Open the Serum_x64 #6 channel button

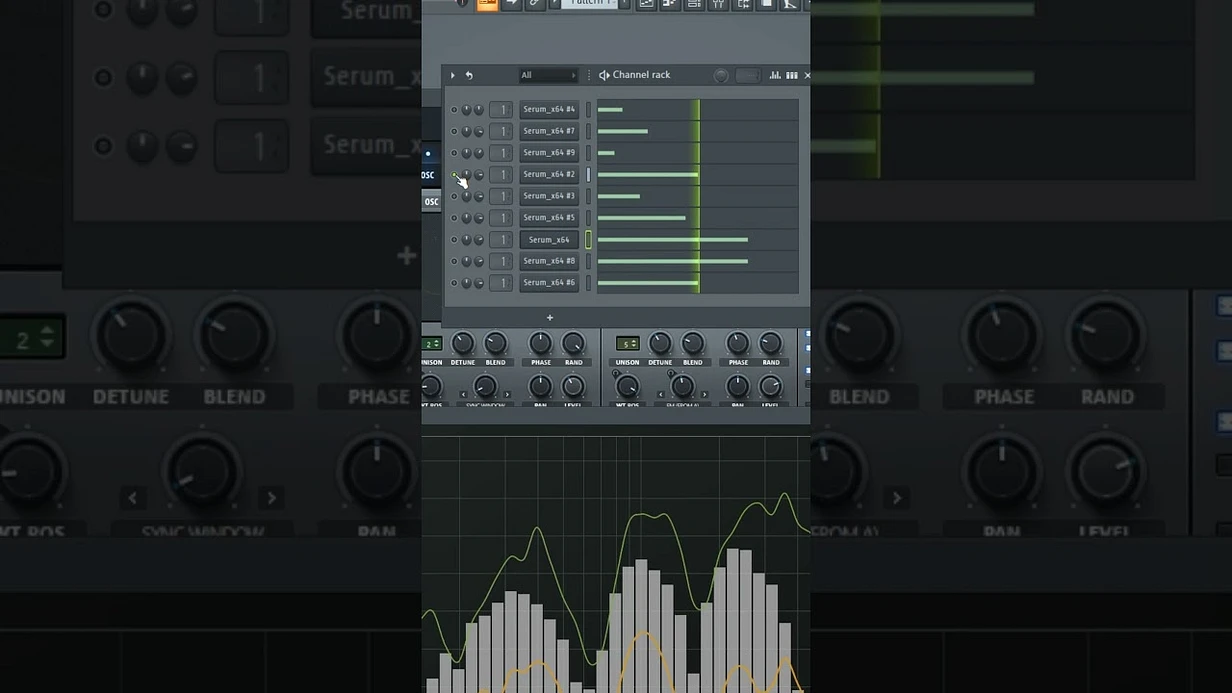point(549,283)
